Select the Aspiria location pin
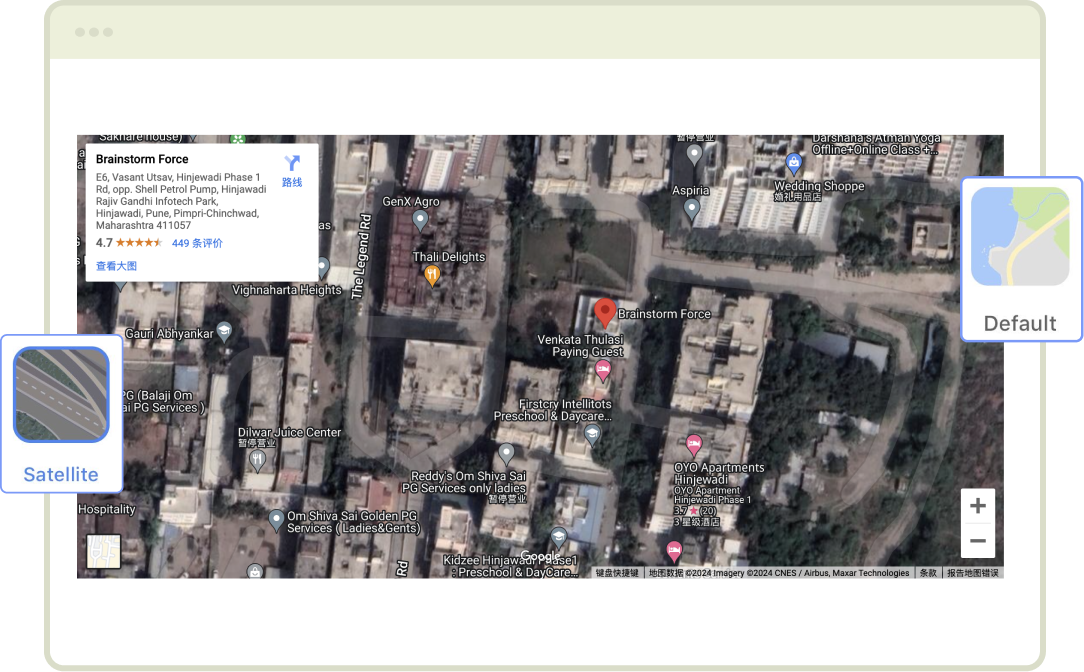This screenshot has width=1084, height=672. [x=691, y=209]
